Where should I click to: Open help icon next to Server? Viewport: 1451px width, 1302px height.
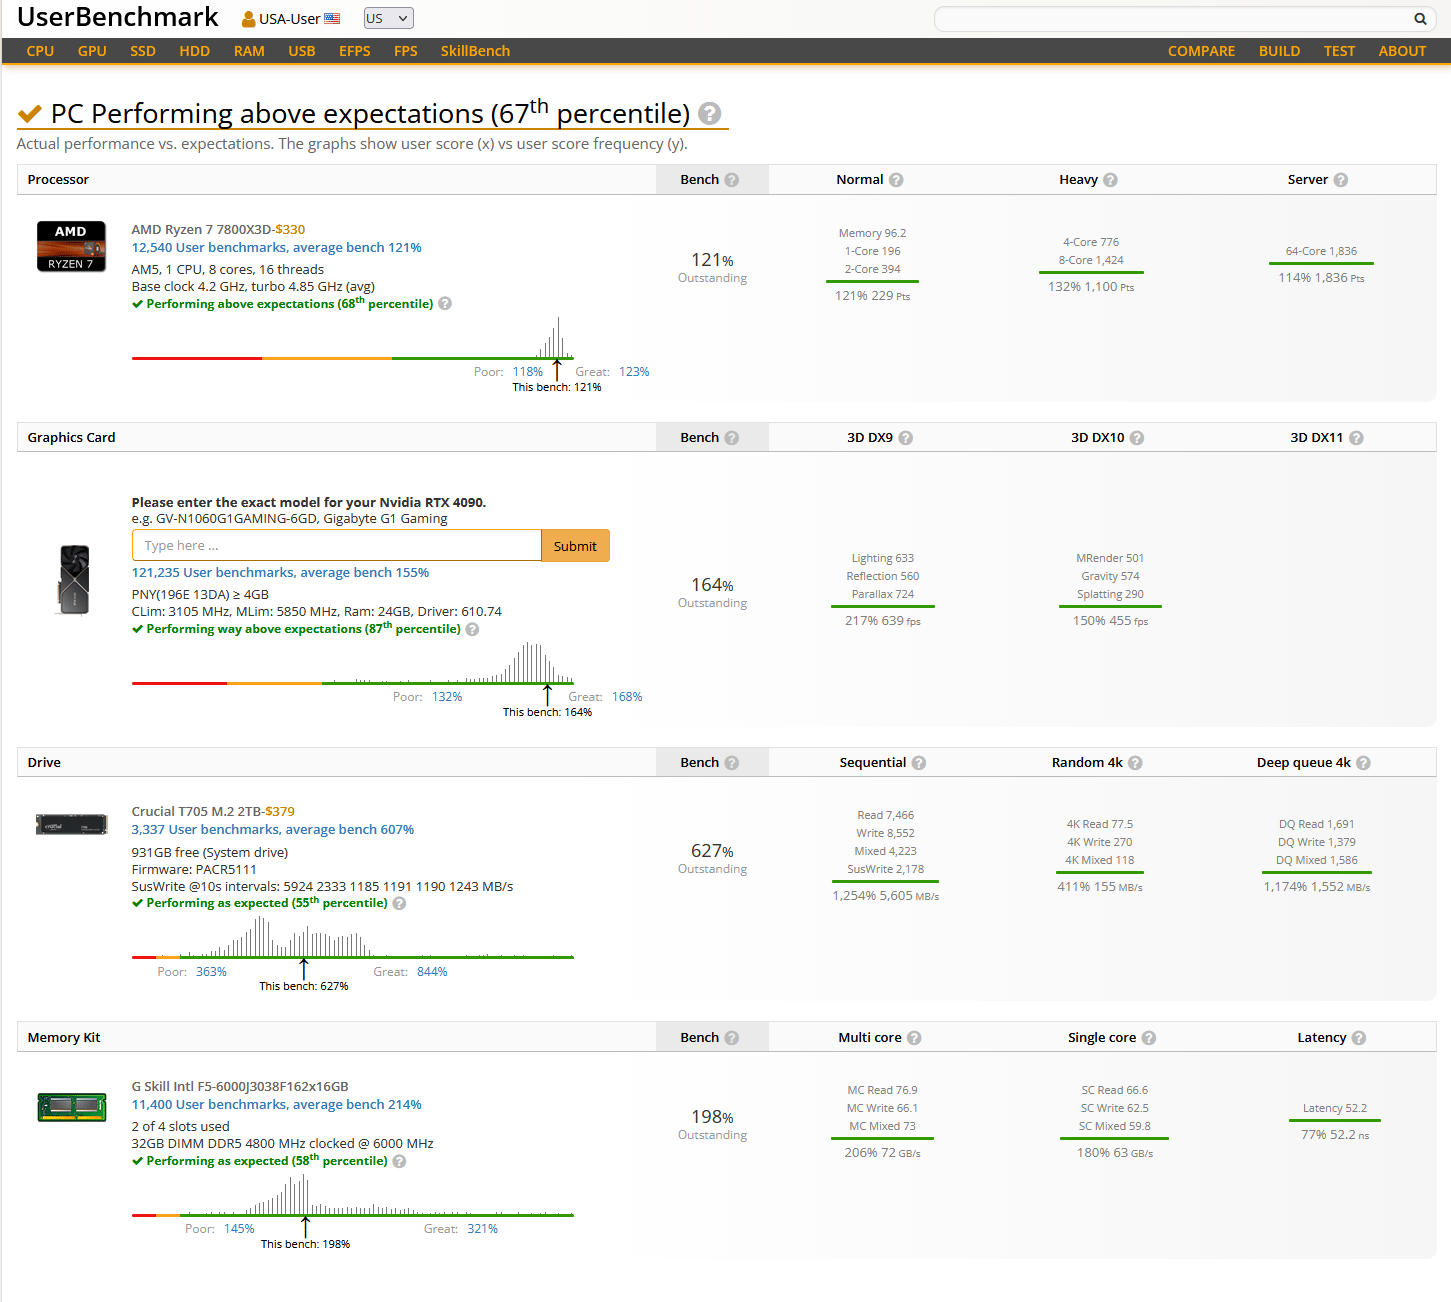click(1341, 180)
